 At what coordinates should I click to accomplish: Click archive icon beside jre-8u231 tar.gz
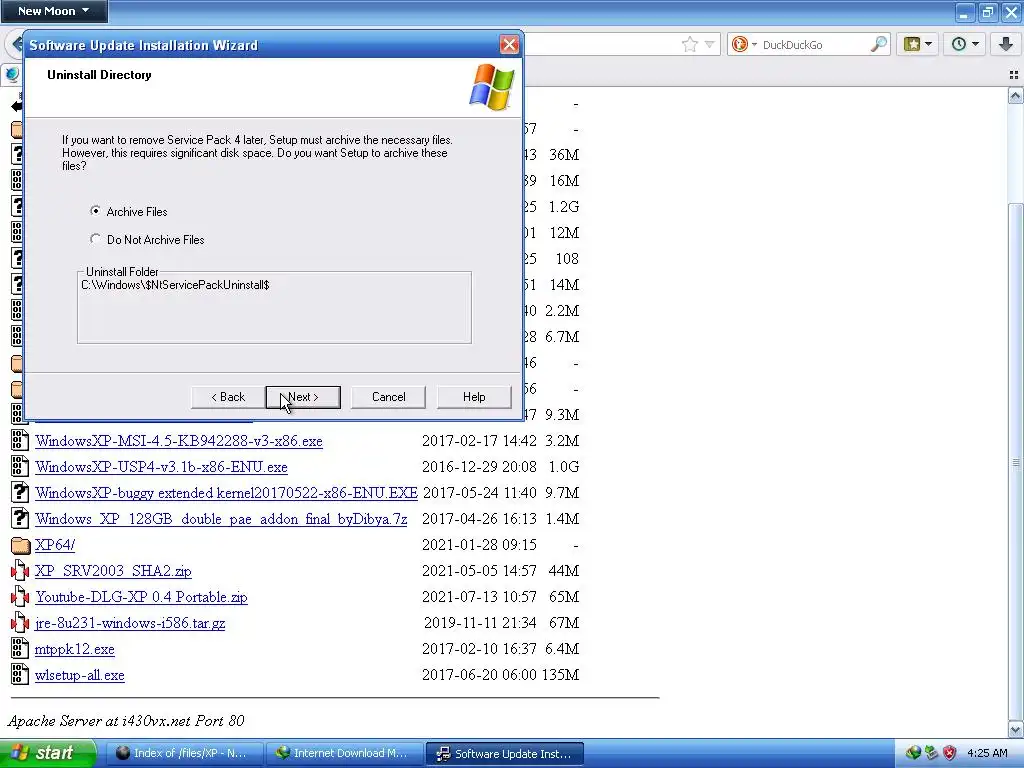pos(20,623)
